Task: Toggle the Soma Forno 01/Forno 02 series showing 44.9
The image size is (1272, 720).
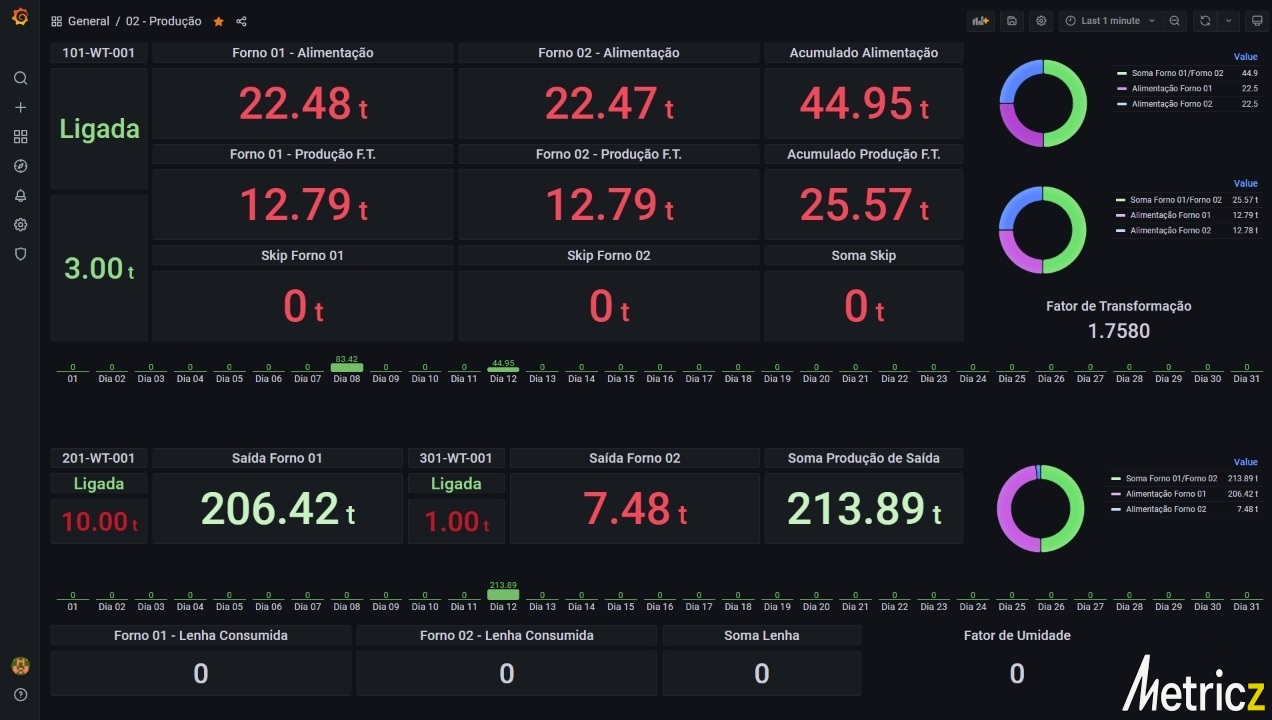Action: [x=1177, y=74]
